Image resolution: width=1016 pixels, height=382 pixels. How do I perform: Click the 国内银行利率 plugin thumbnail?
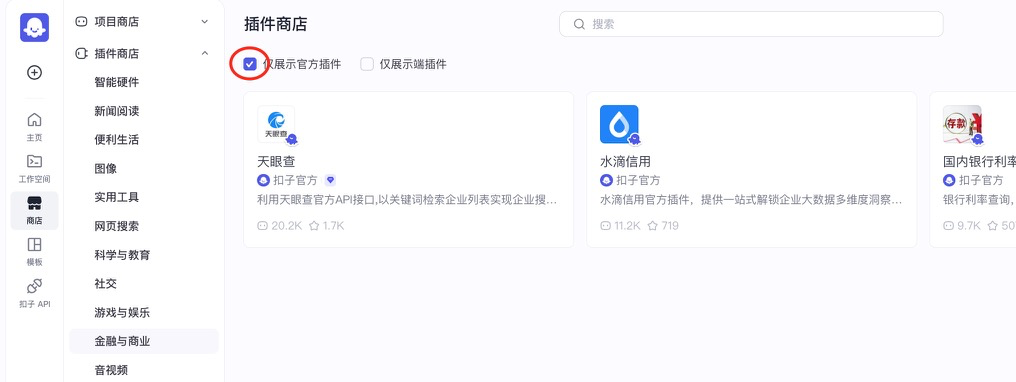point(962,124)
